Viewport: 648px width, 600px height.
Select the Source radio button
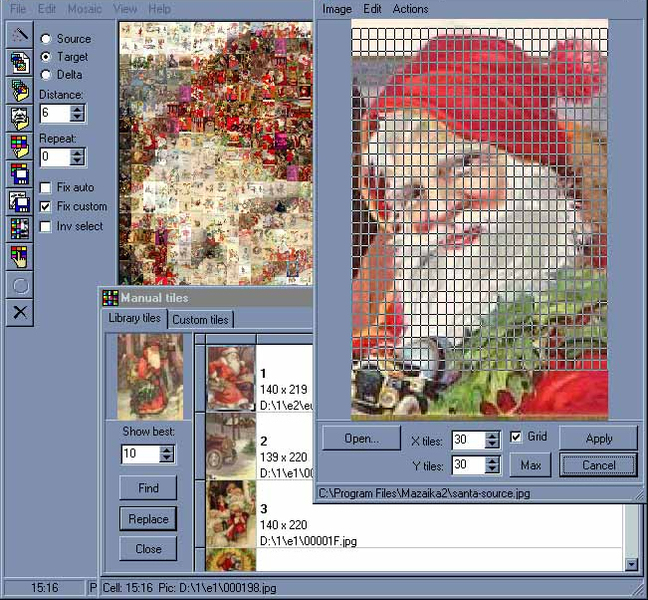(x=45, y=39)
